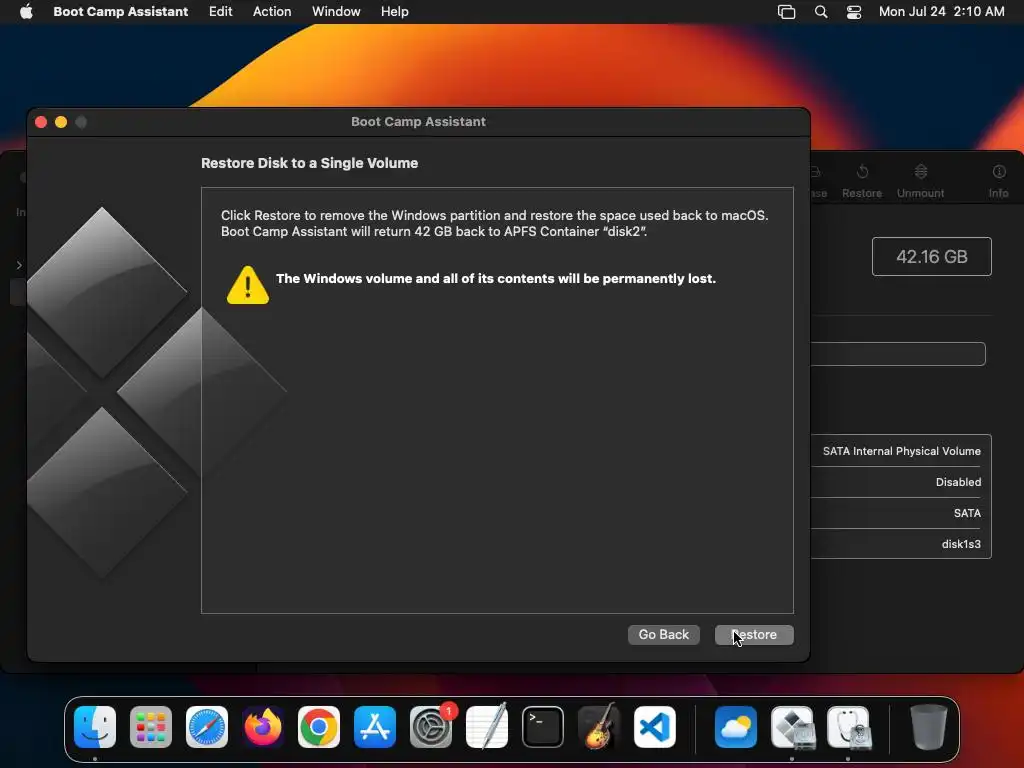Open the Help menu
1024x768 pixels.
point(394,12)
